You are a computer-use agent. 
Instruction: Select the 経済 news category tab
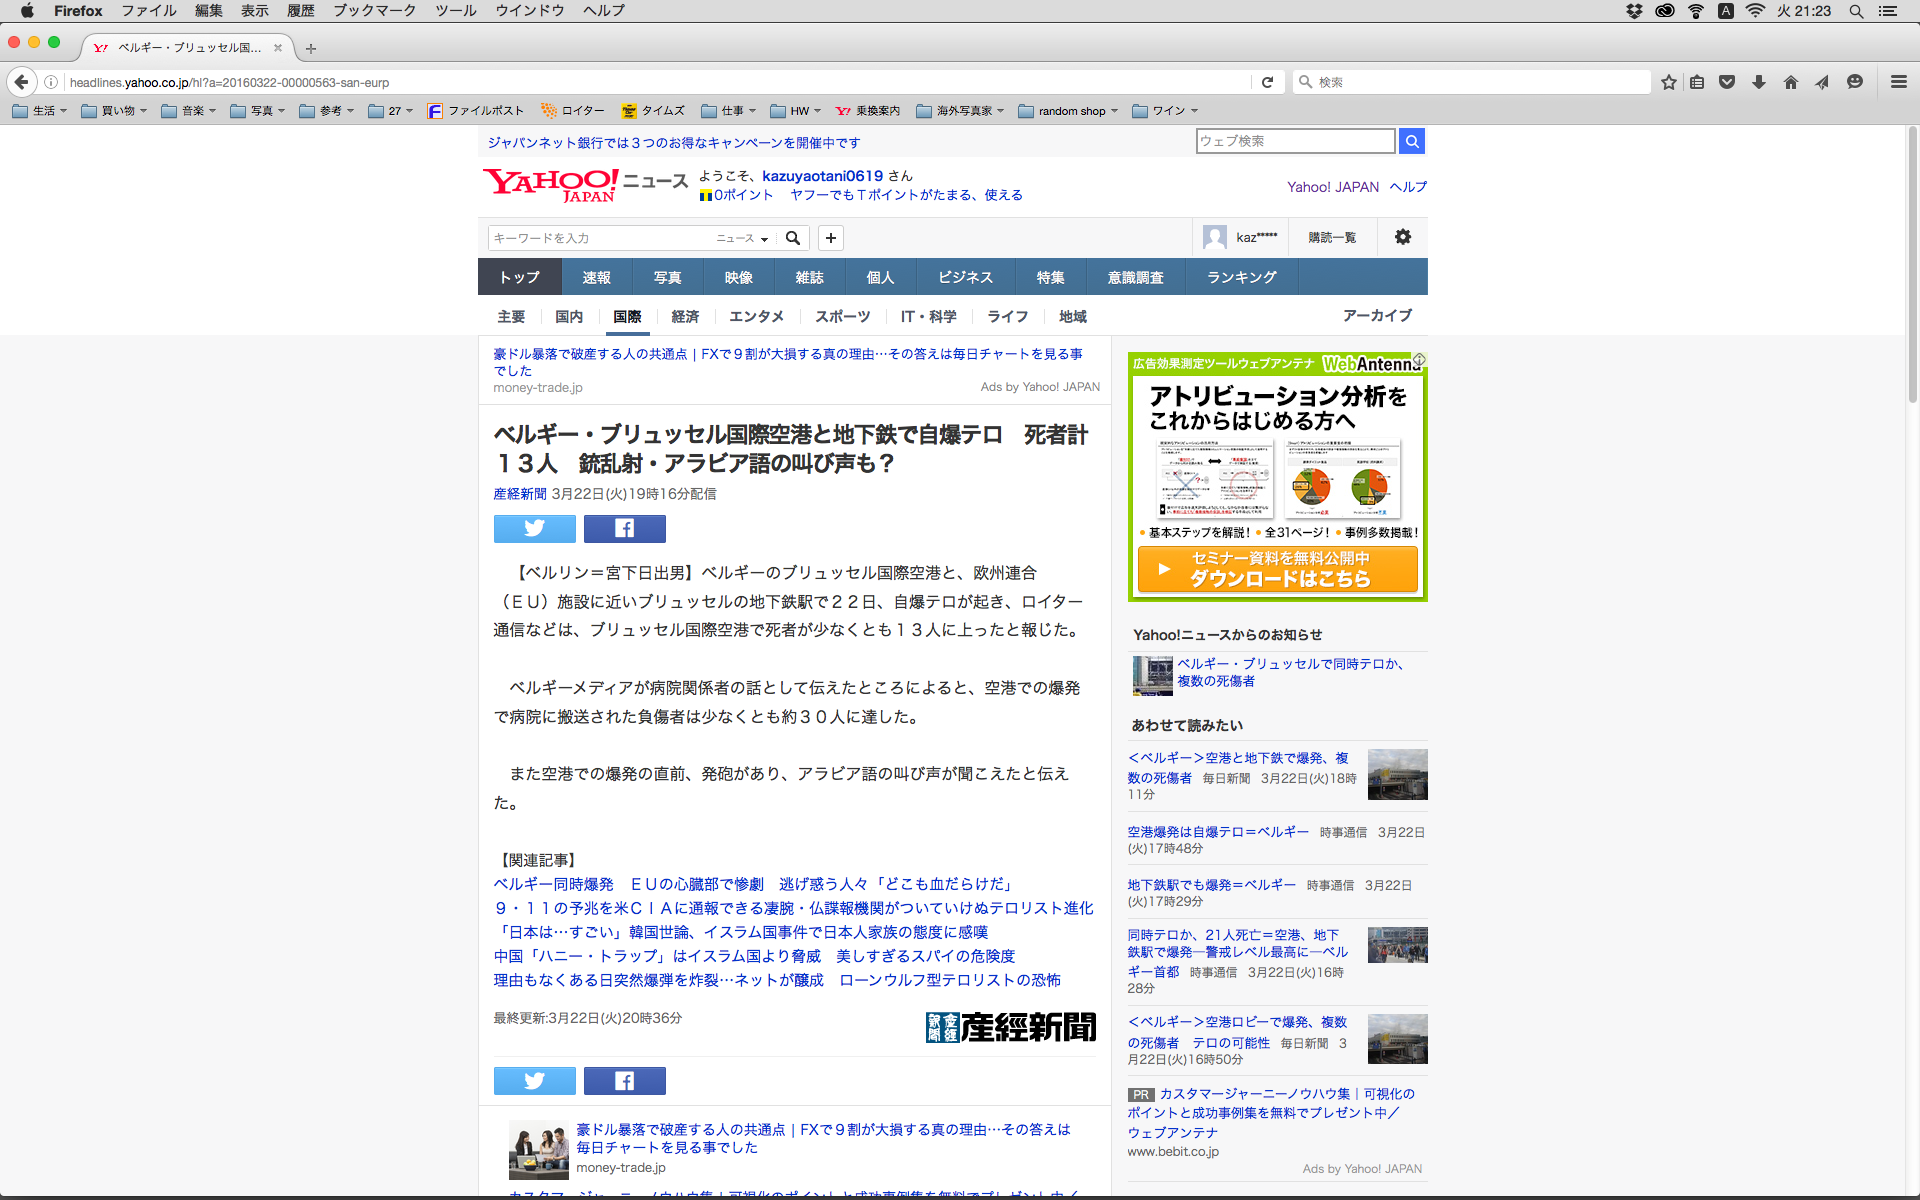[685, 316]
